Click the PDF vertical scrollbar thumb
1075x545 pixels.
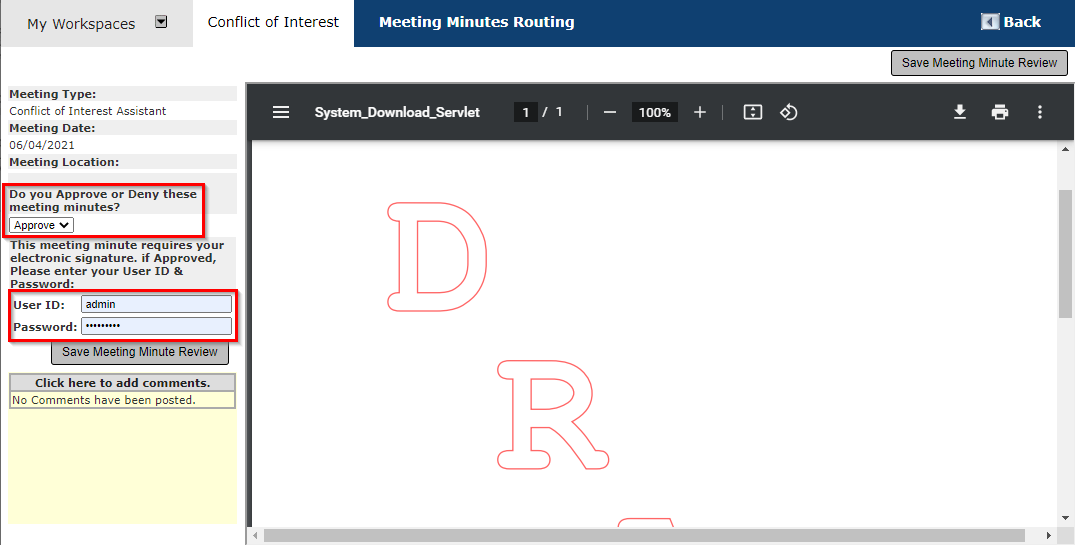coord(1065,254)
